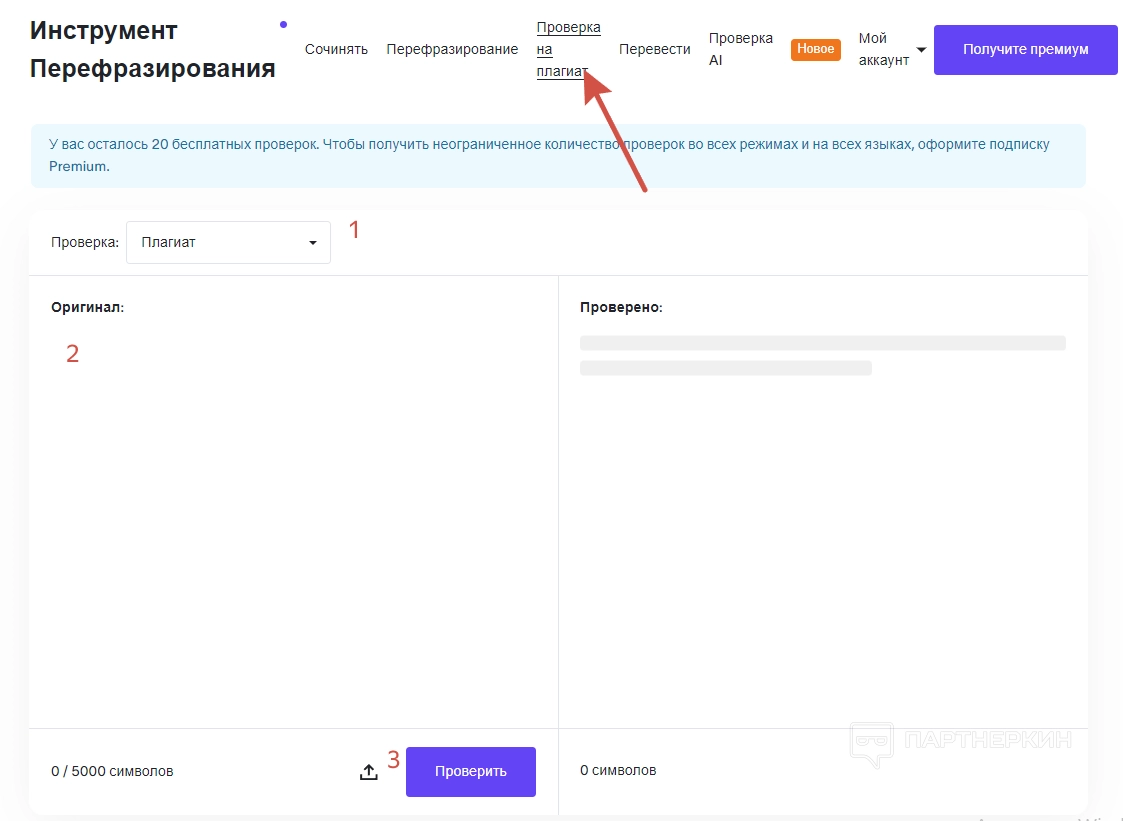The height and width of the screenshot is (821, 1123).
Task: Open the Сочинять menu item
Action: [x=336, y=49]
